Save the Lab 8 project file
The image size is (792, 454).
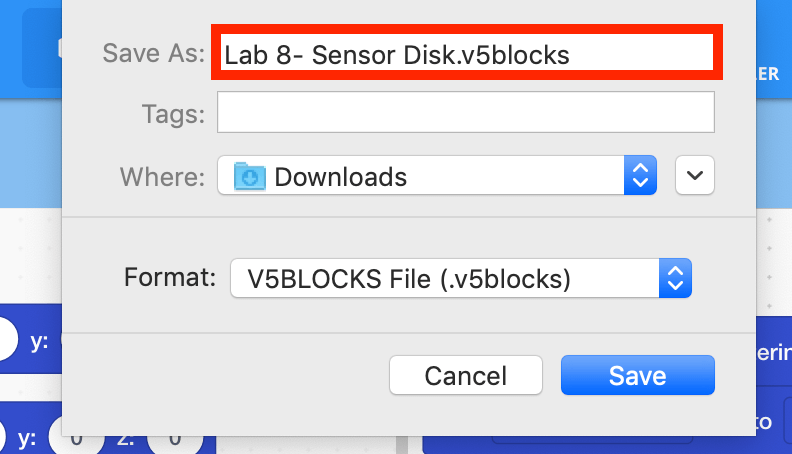637,375
